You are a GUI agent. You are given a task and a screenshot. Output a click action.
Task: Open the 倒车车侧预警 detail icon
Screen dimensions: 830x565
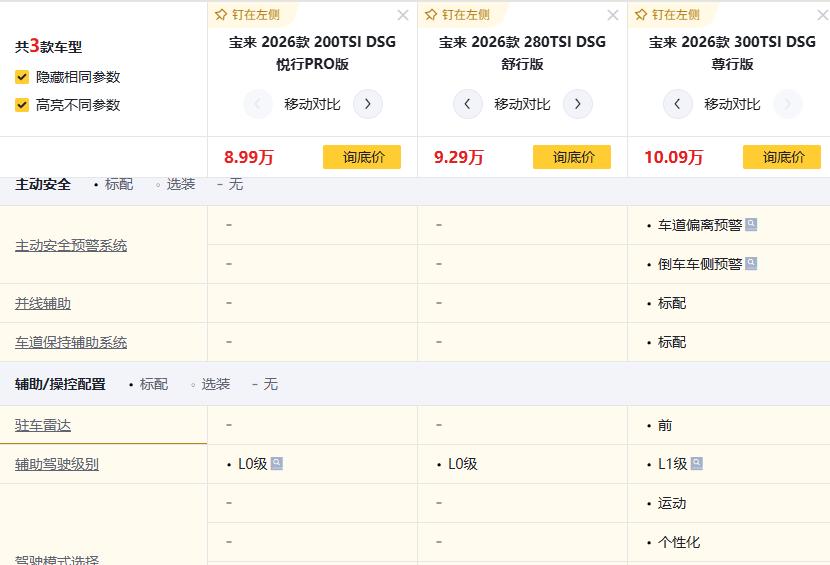click(751, 264)
